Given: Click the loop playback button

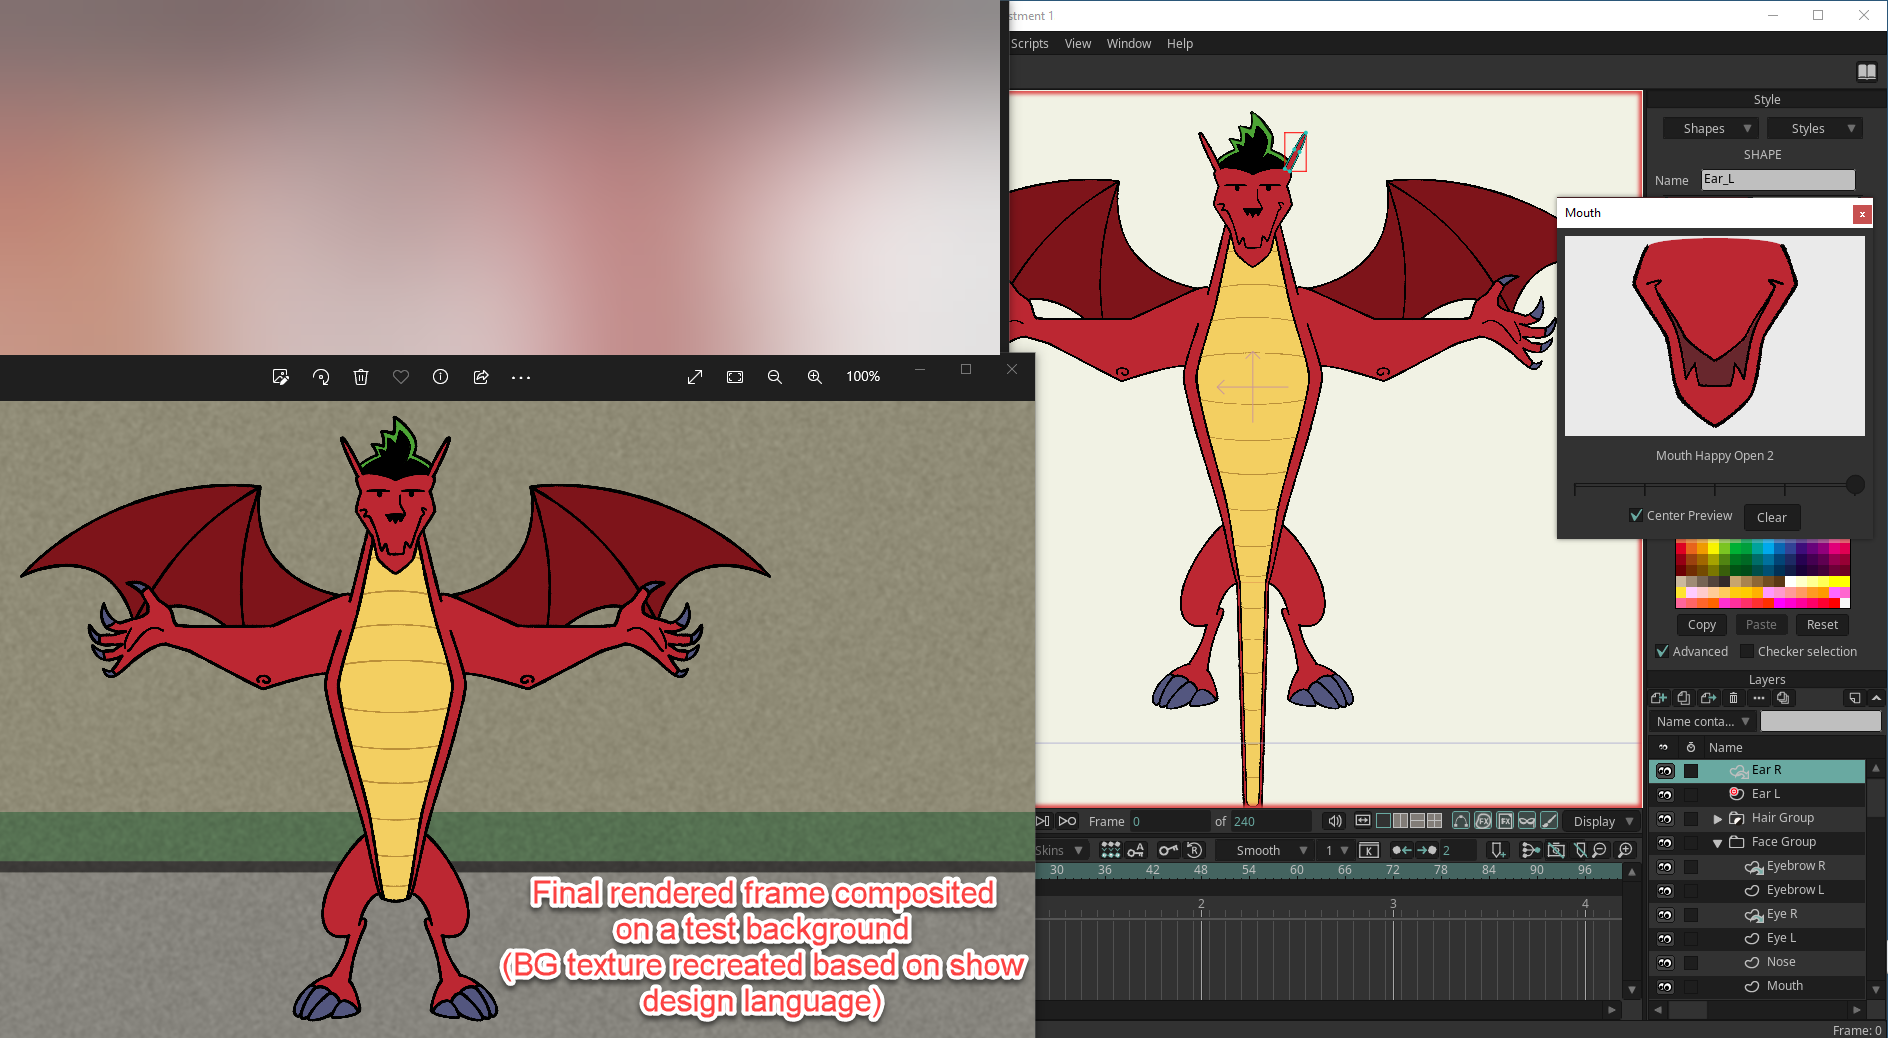Looking at the screenshot, I should (1068, 821).
